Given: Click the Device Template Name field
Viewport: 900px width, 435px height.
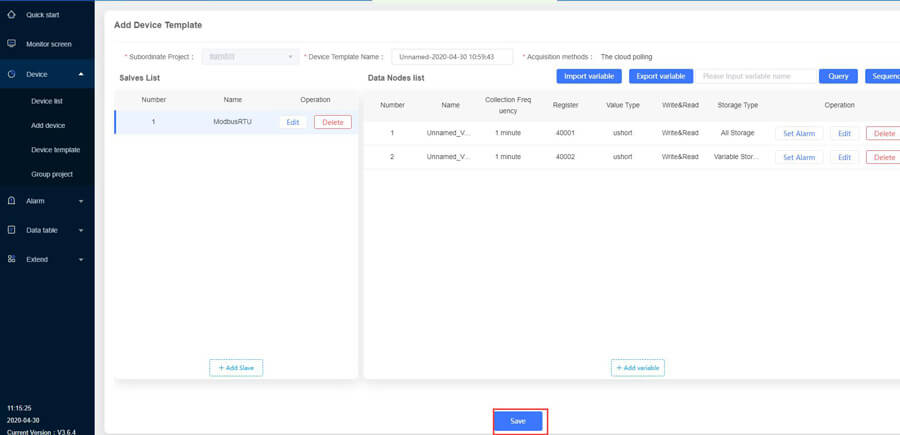Looking at the screenshot, I should (x=452, y=57).
